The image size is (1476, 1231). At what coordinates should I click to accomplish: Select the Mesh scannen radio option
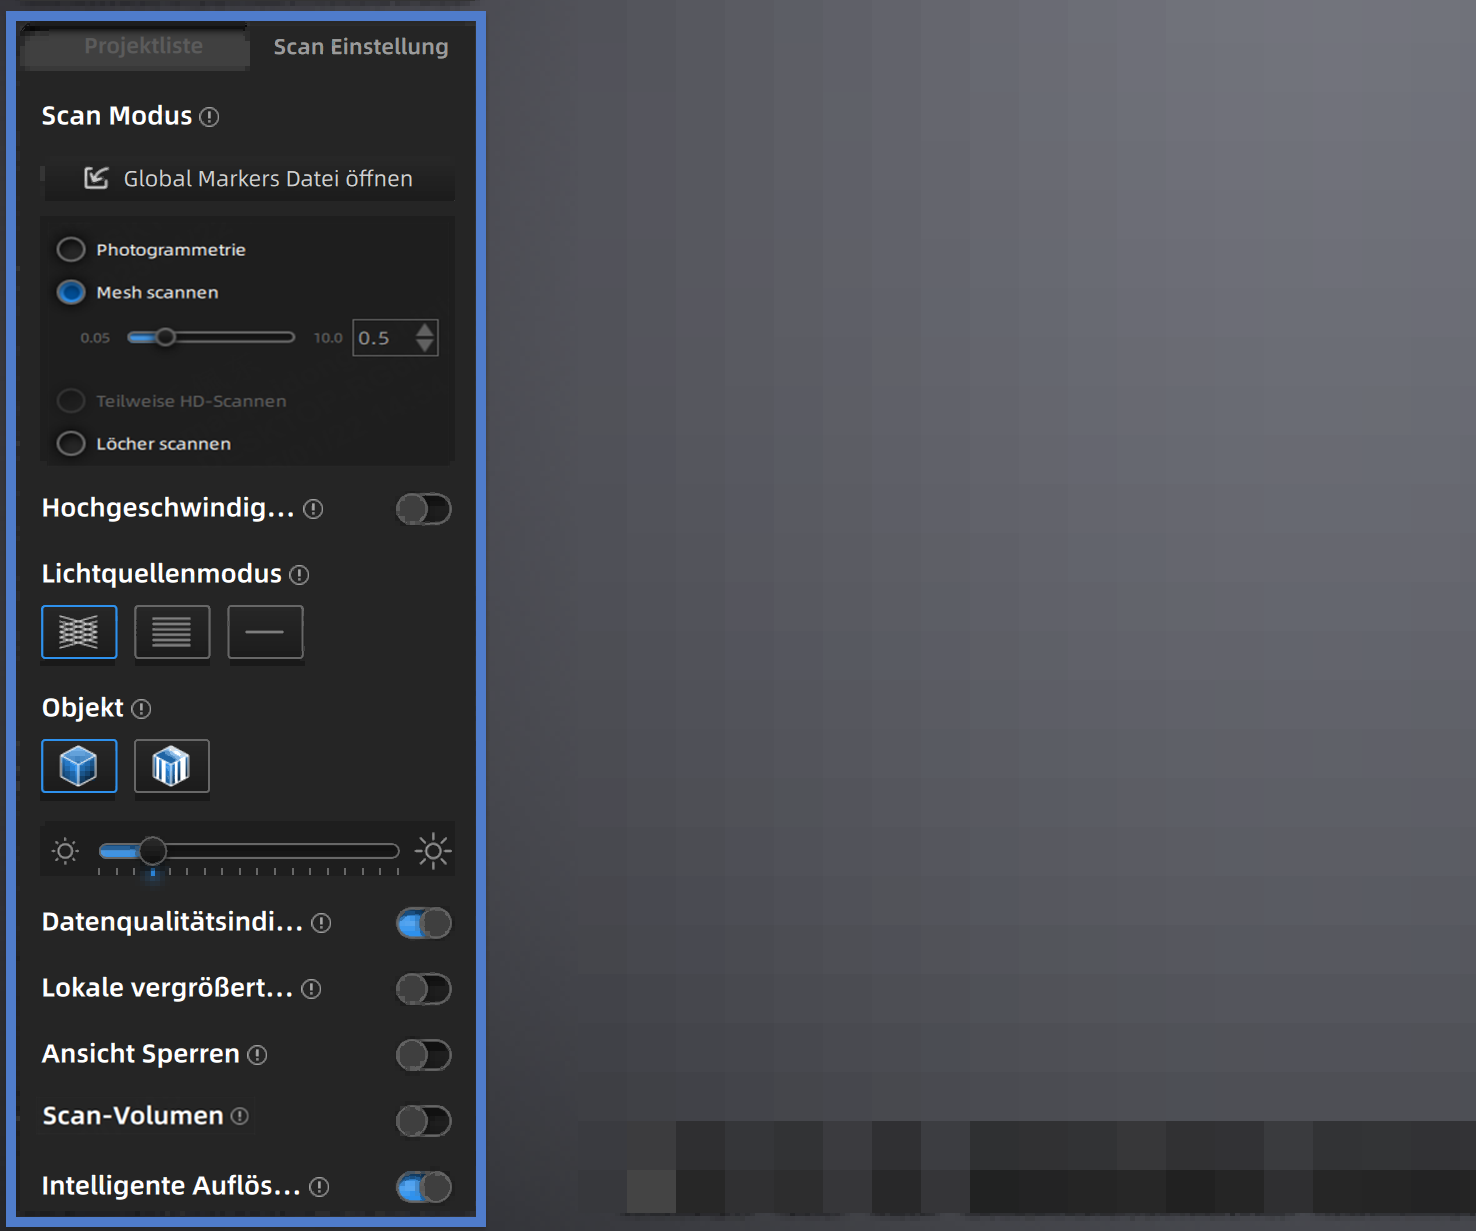point(70,292)
